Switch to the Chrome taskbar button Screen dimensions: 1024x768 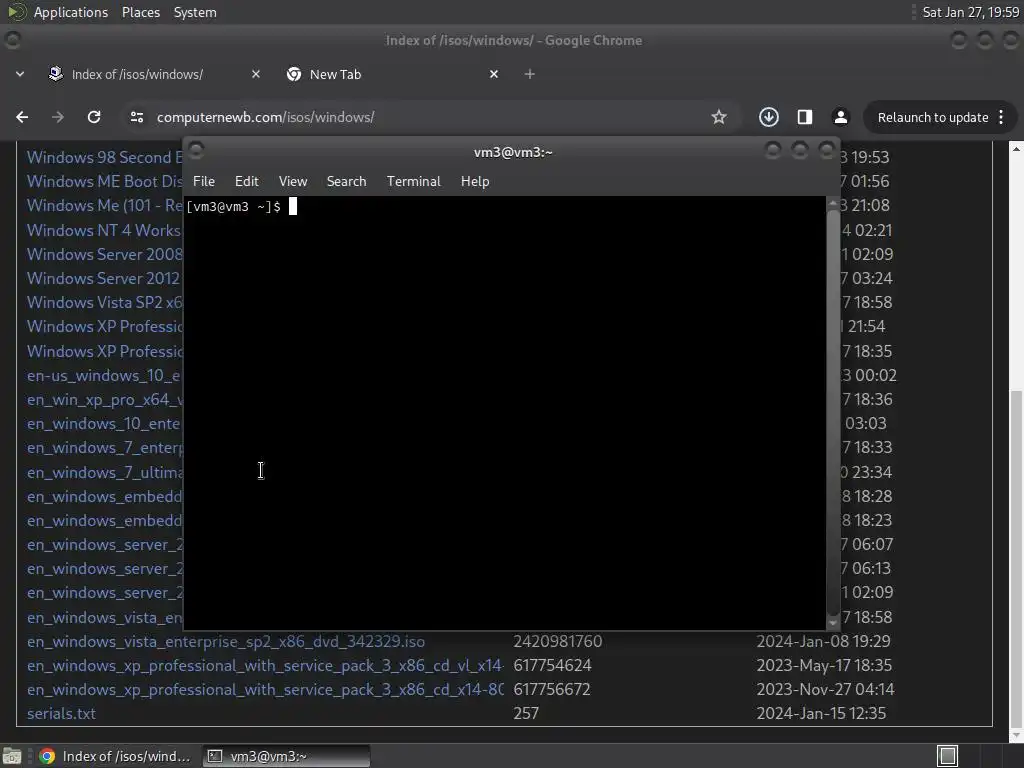coord(115,756)
